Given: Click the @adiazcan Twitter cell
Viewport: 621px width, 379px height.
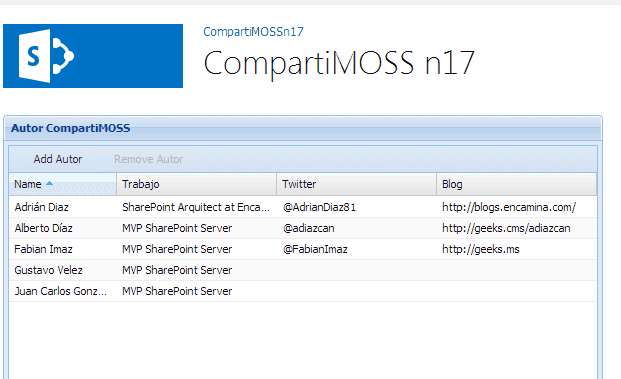Looking at the screenshot, I should pyautogui.click(x=309, y=228).
